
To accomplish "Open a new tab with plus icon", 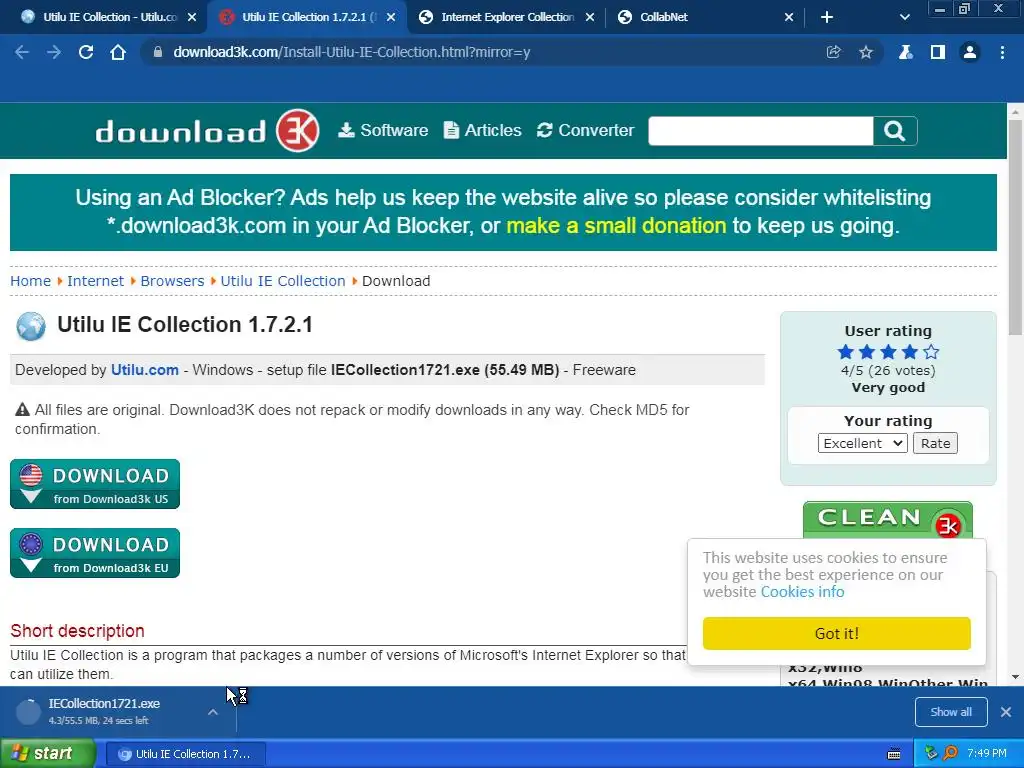I will tap(827, 17).
